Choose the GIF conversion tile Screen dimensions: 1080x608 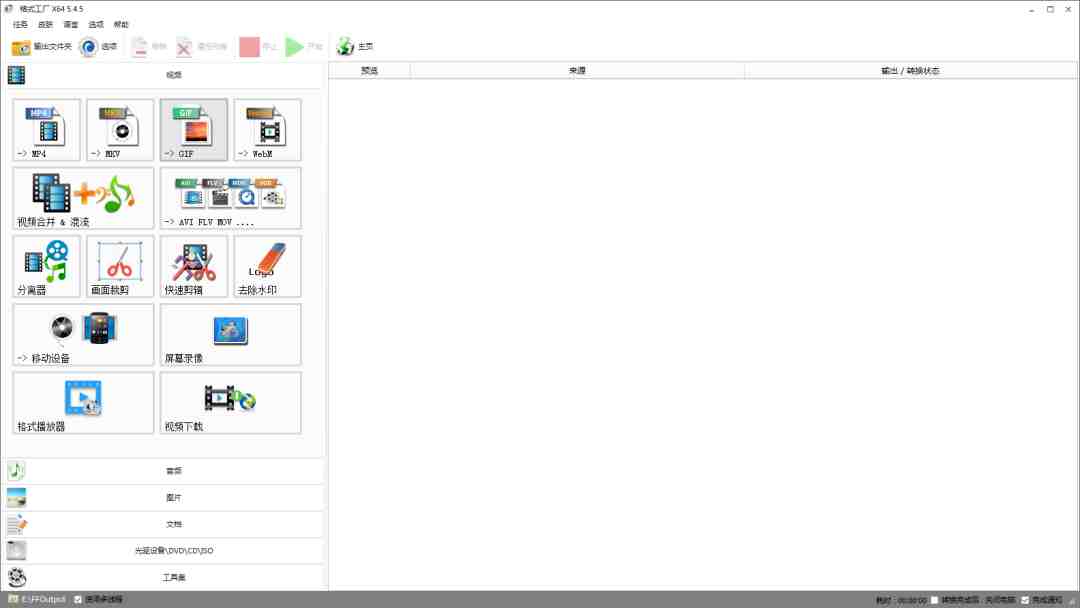pyautogui.click(x=194, y=129)
